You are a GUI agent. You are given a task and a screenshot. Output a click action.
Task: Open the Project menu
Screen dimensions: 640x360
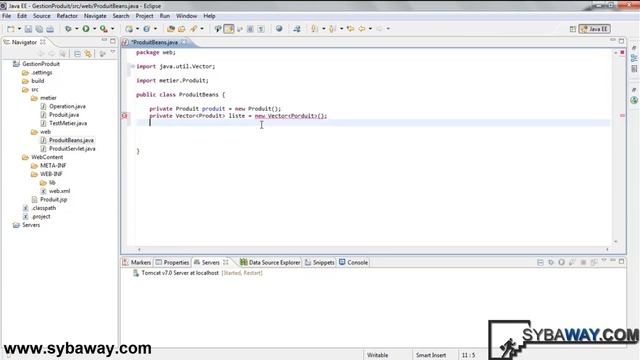144,16
